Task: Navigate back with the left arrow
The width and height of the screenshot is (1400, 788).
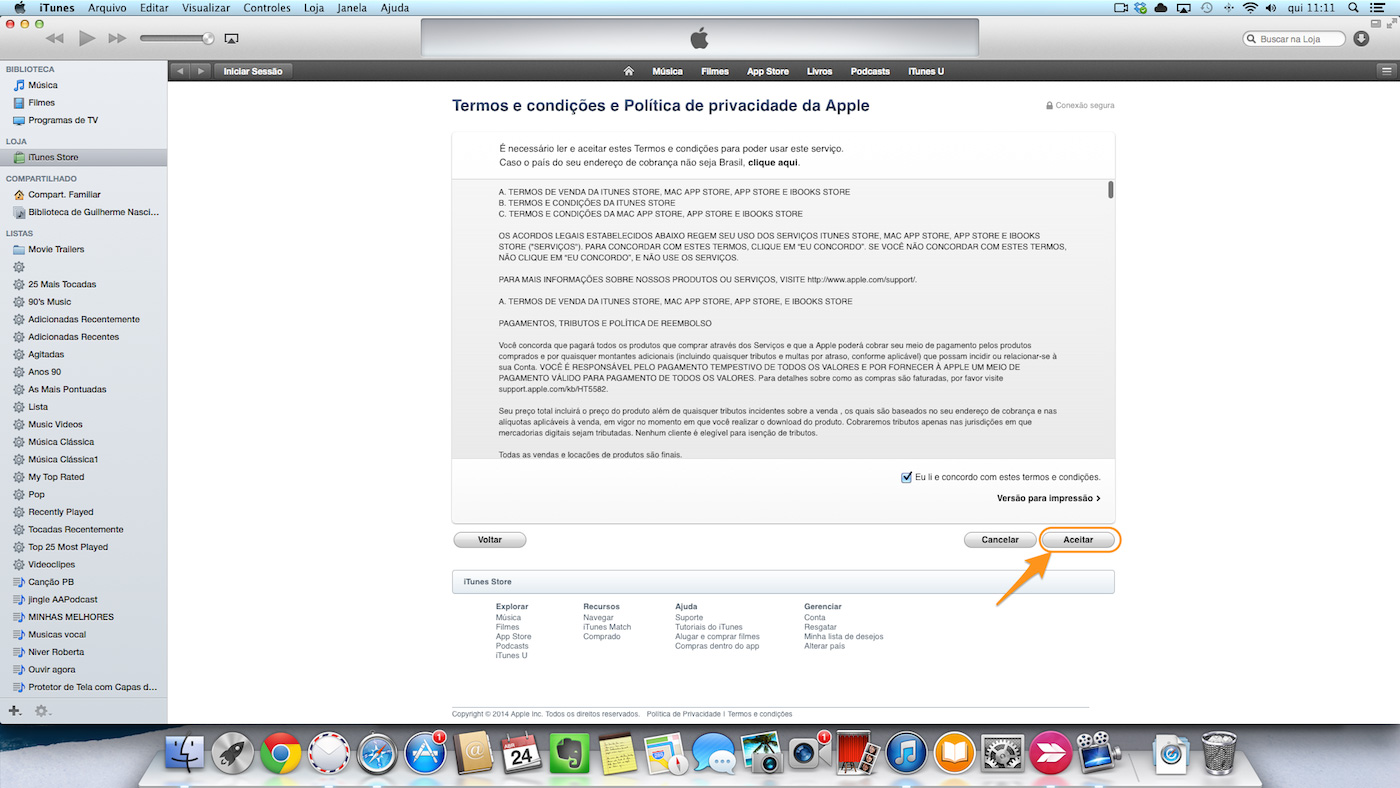Action: click(180, 71)
